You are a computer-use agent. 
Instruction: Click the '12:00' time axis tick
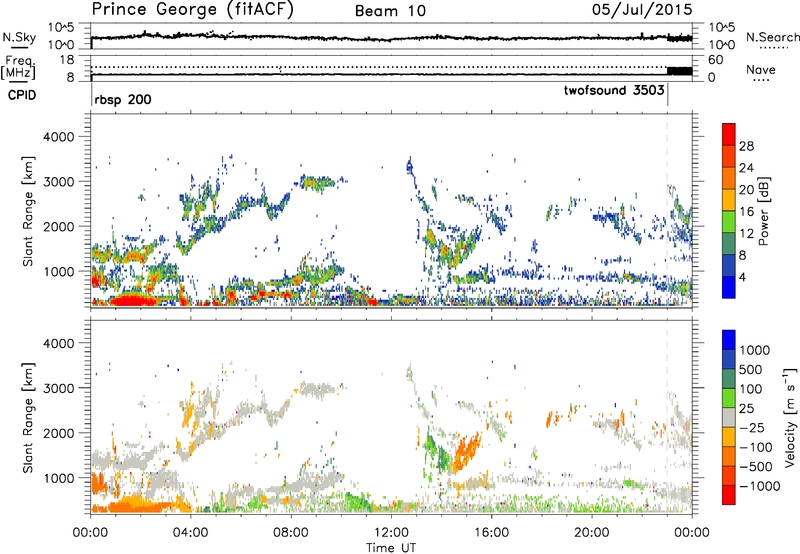[x=391, y=533]
